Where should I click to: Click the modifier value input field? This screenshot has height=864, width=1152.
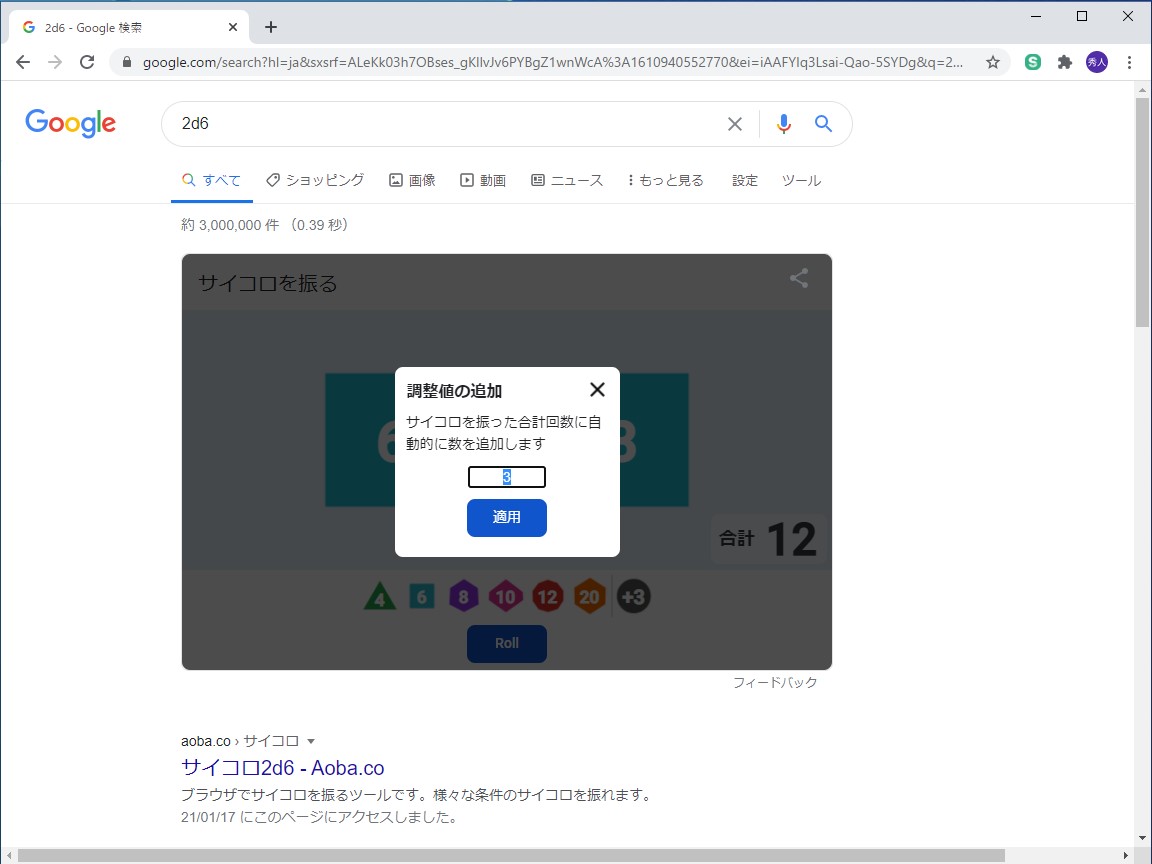pyautogui.click(x=506, y=477)
